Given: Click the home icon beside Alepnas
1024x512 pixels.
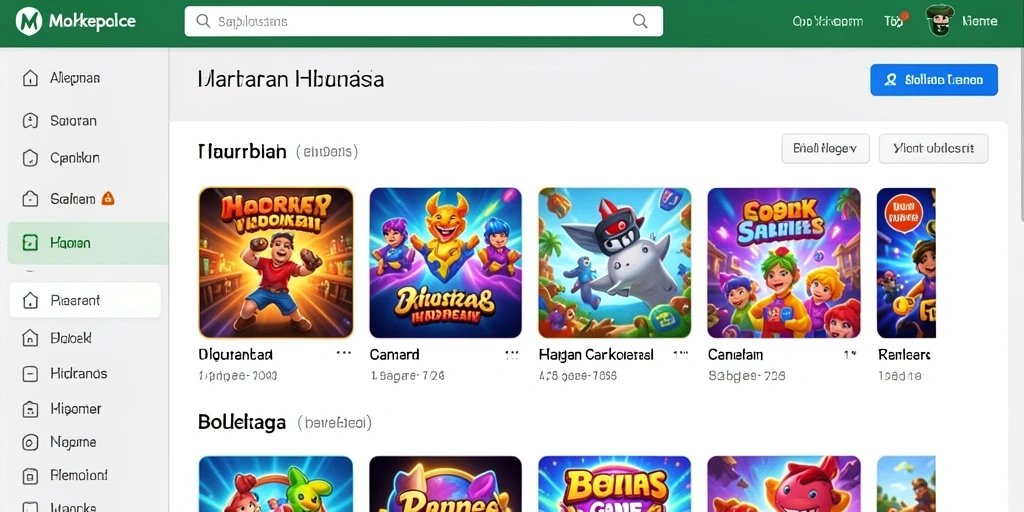Looking at the screenshot, I should coord(30,78).
